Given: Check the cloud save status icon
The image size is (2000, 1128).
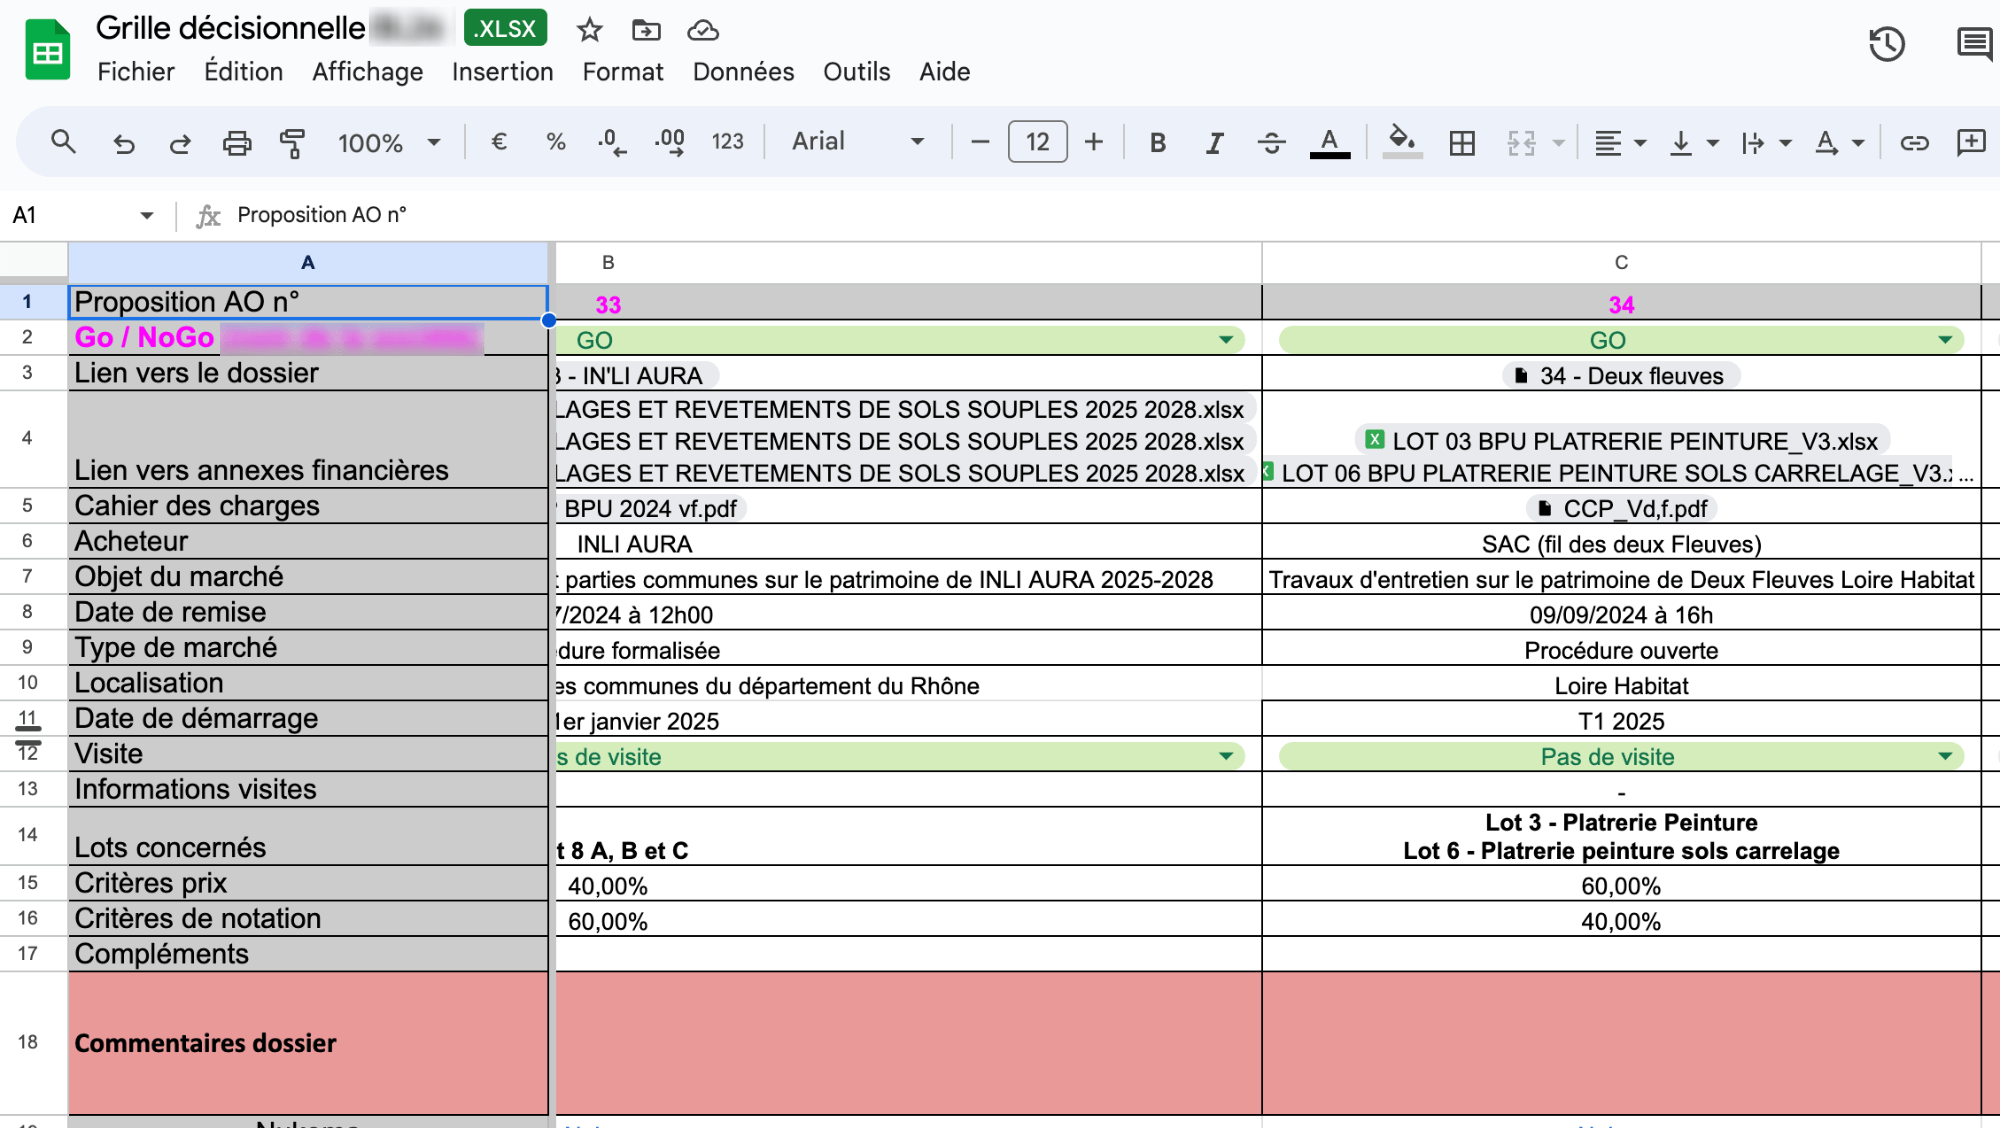Looking at the screenshot, I should pos(703,30).
